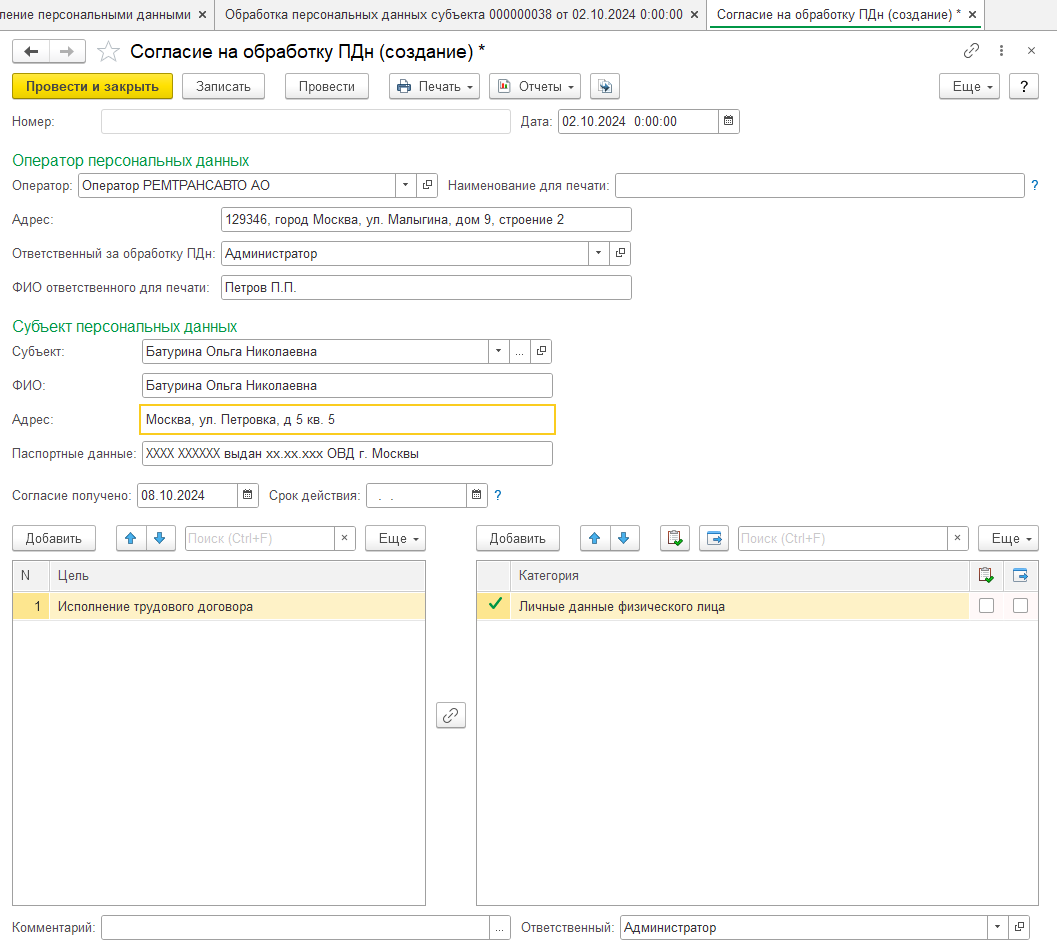
Task: Switch to Обработка персональных данных субъекта tab
Action: (x=454, y=14)
